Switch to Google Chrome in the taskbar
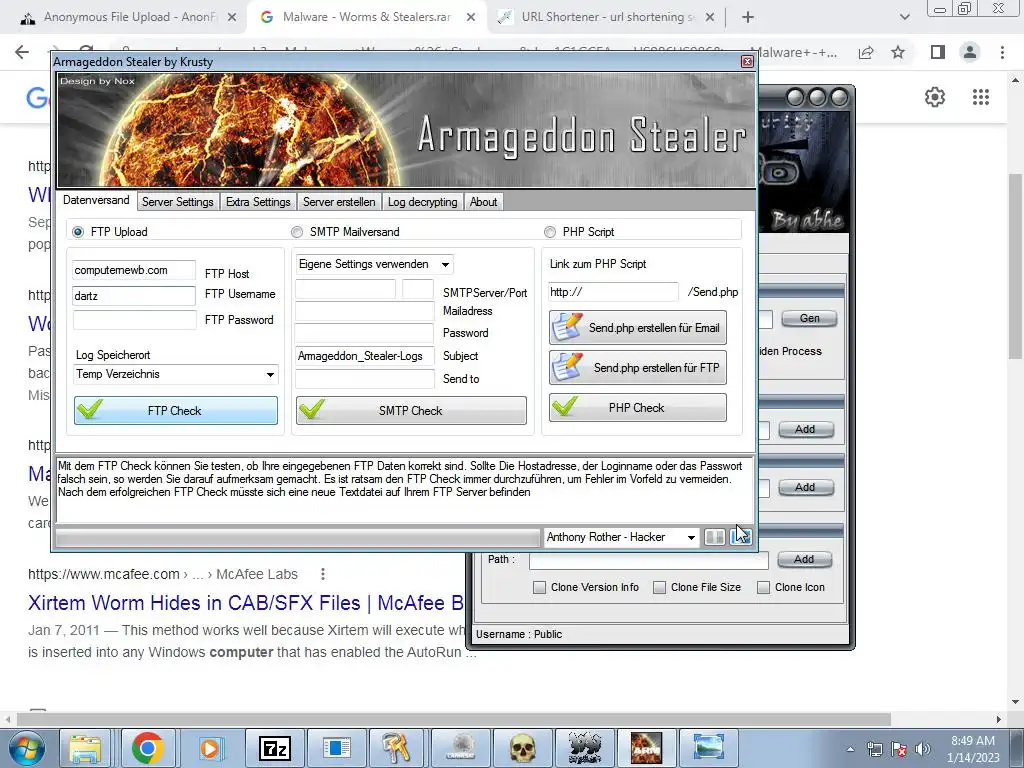Screen dimensions: 1024x768 tap(148, 748)
